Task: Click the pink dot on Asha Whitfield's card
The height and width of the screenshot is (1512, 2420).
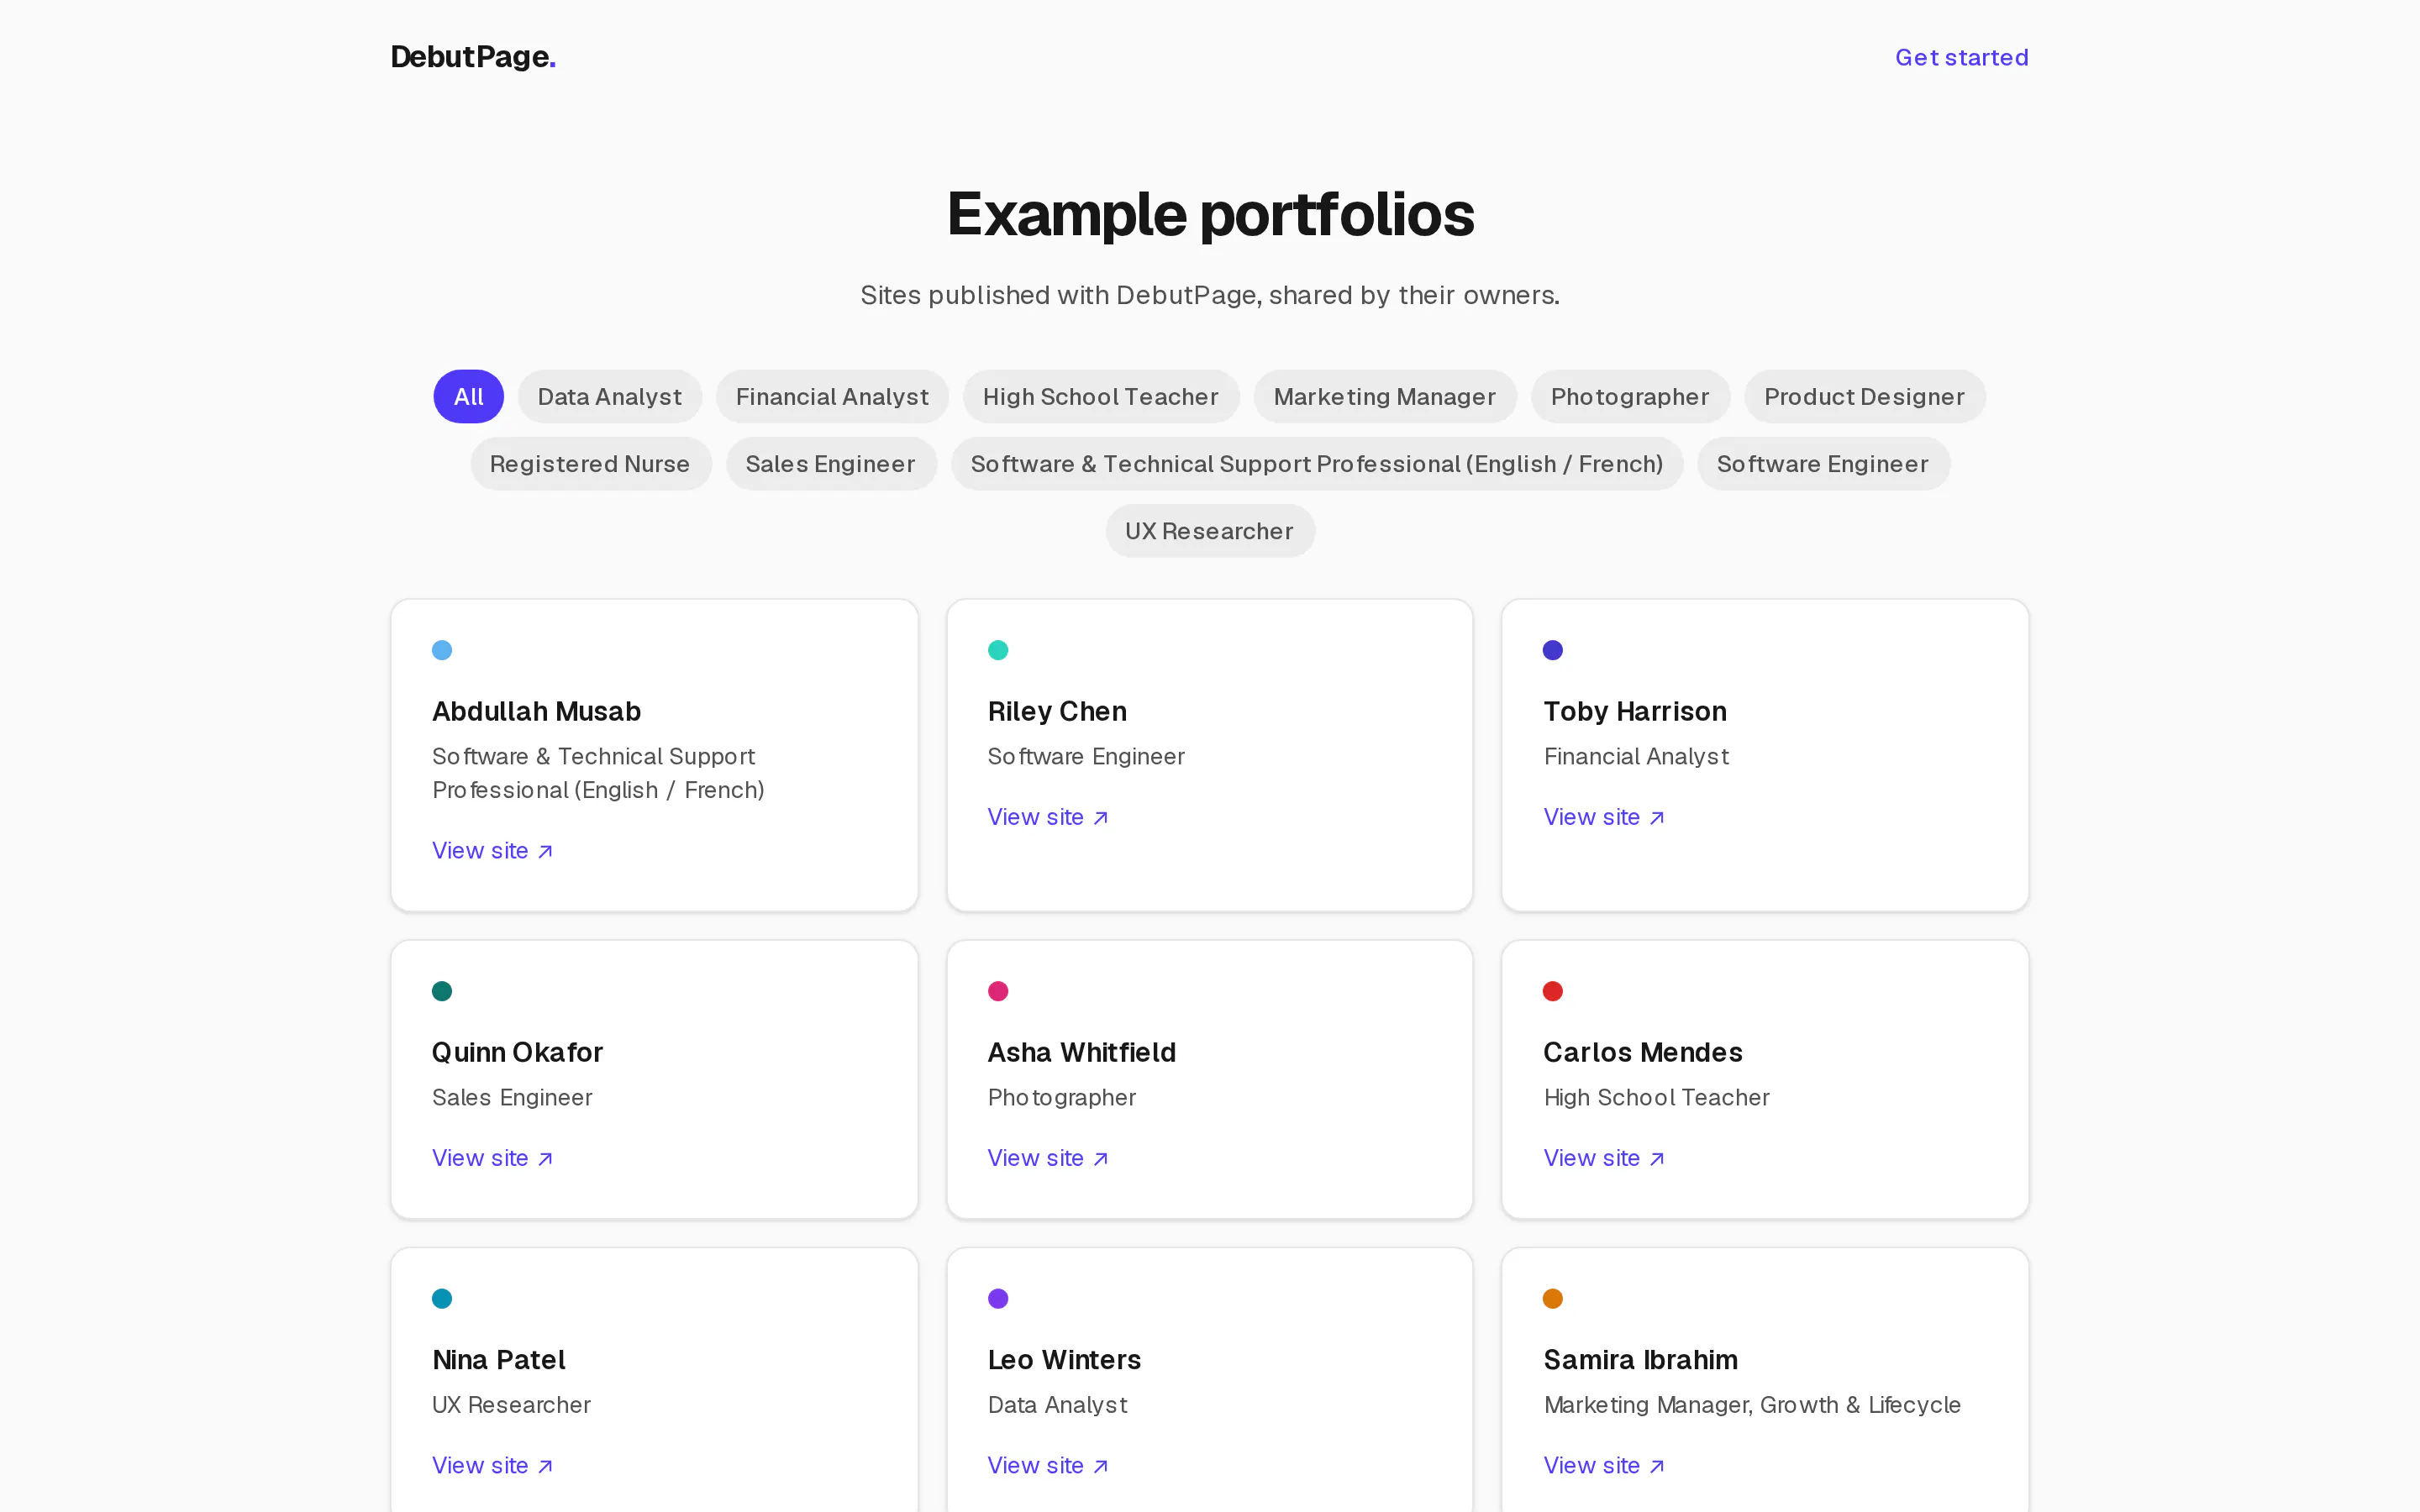Action: pos(998,991)
